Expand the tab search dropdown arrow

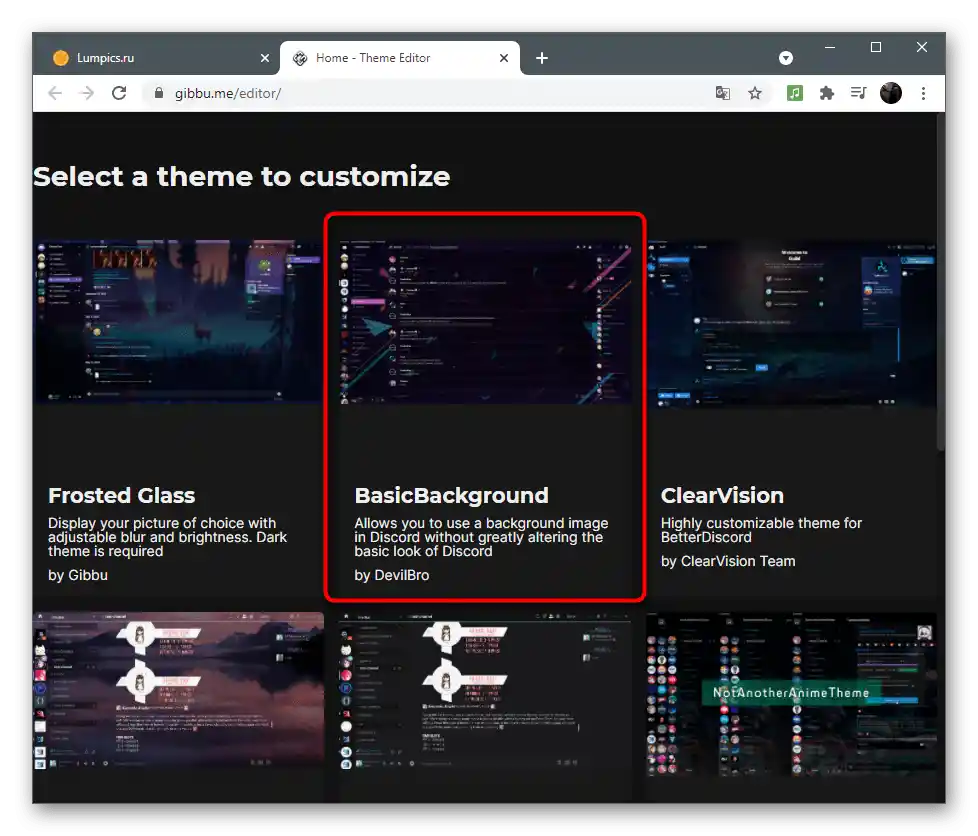coord(786,58)
